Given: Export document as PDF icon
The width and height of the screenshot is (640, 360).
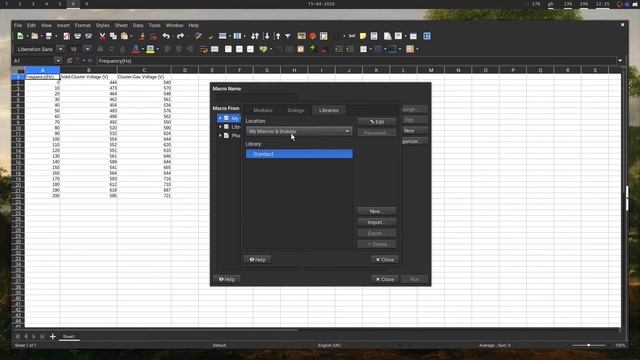Looking at the screenshot, I should [67, 36].
